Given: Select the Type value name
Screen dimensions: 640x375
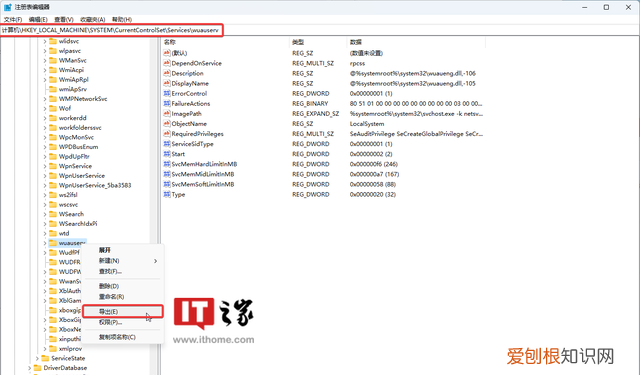Looking at the screenshot, I should (178, 195).
